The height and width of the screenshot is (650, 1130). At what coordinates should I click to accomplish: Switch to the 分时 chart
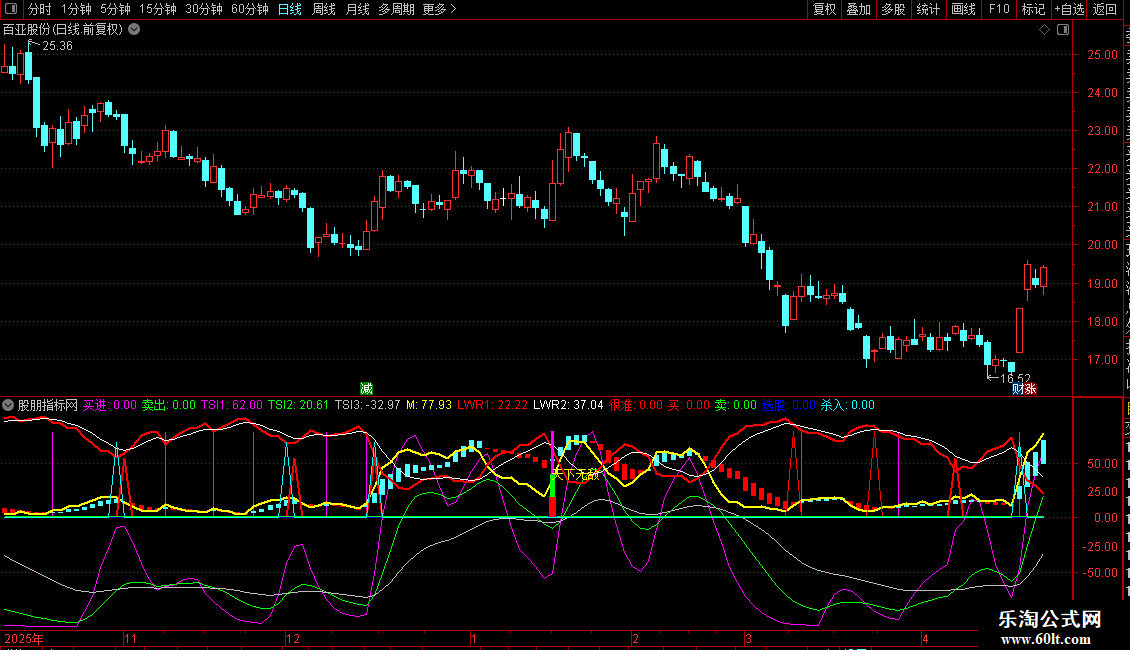coord(40,9)
